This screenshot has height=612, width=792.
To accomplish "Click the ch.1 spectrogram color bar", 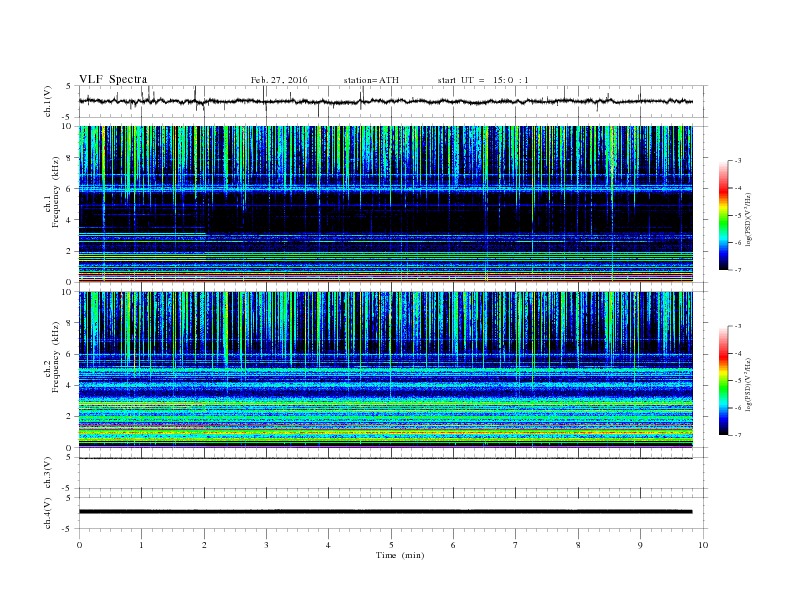I will [723, 215].
